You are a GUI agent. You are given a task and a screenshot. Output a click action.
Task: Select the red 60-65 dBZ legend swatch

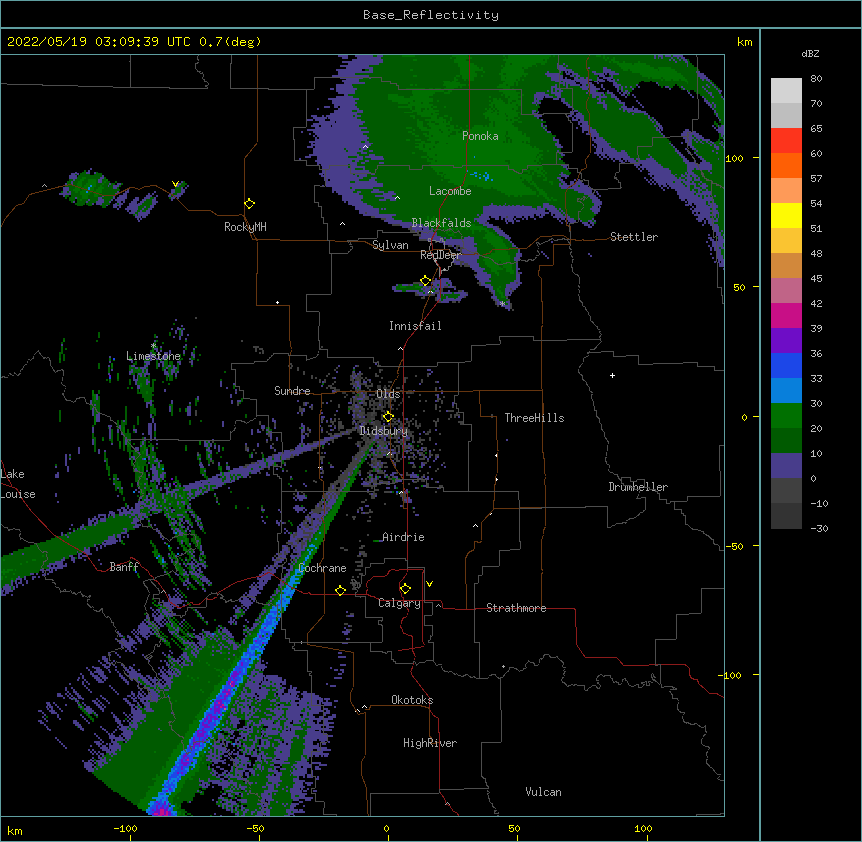[x=786, y=141]
